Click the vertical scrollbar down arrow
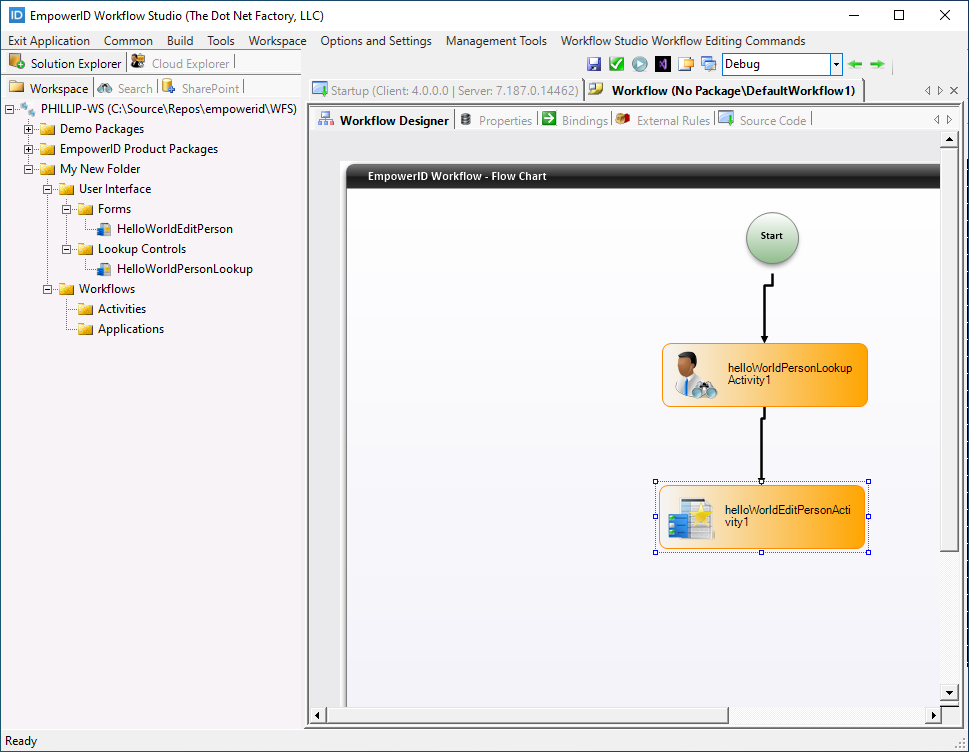This screenshot has width=969, height=752. pos(950,692)
